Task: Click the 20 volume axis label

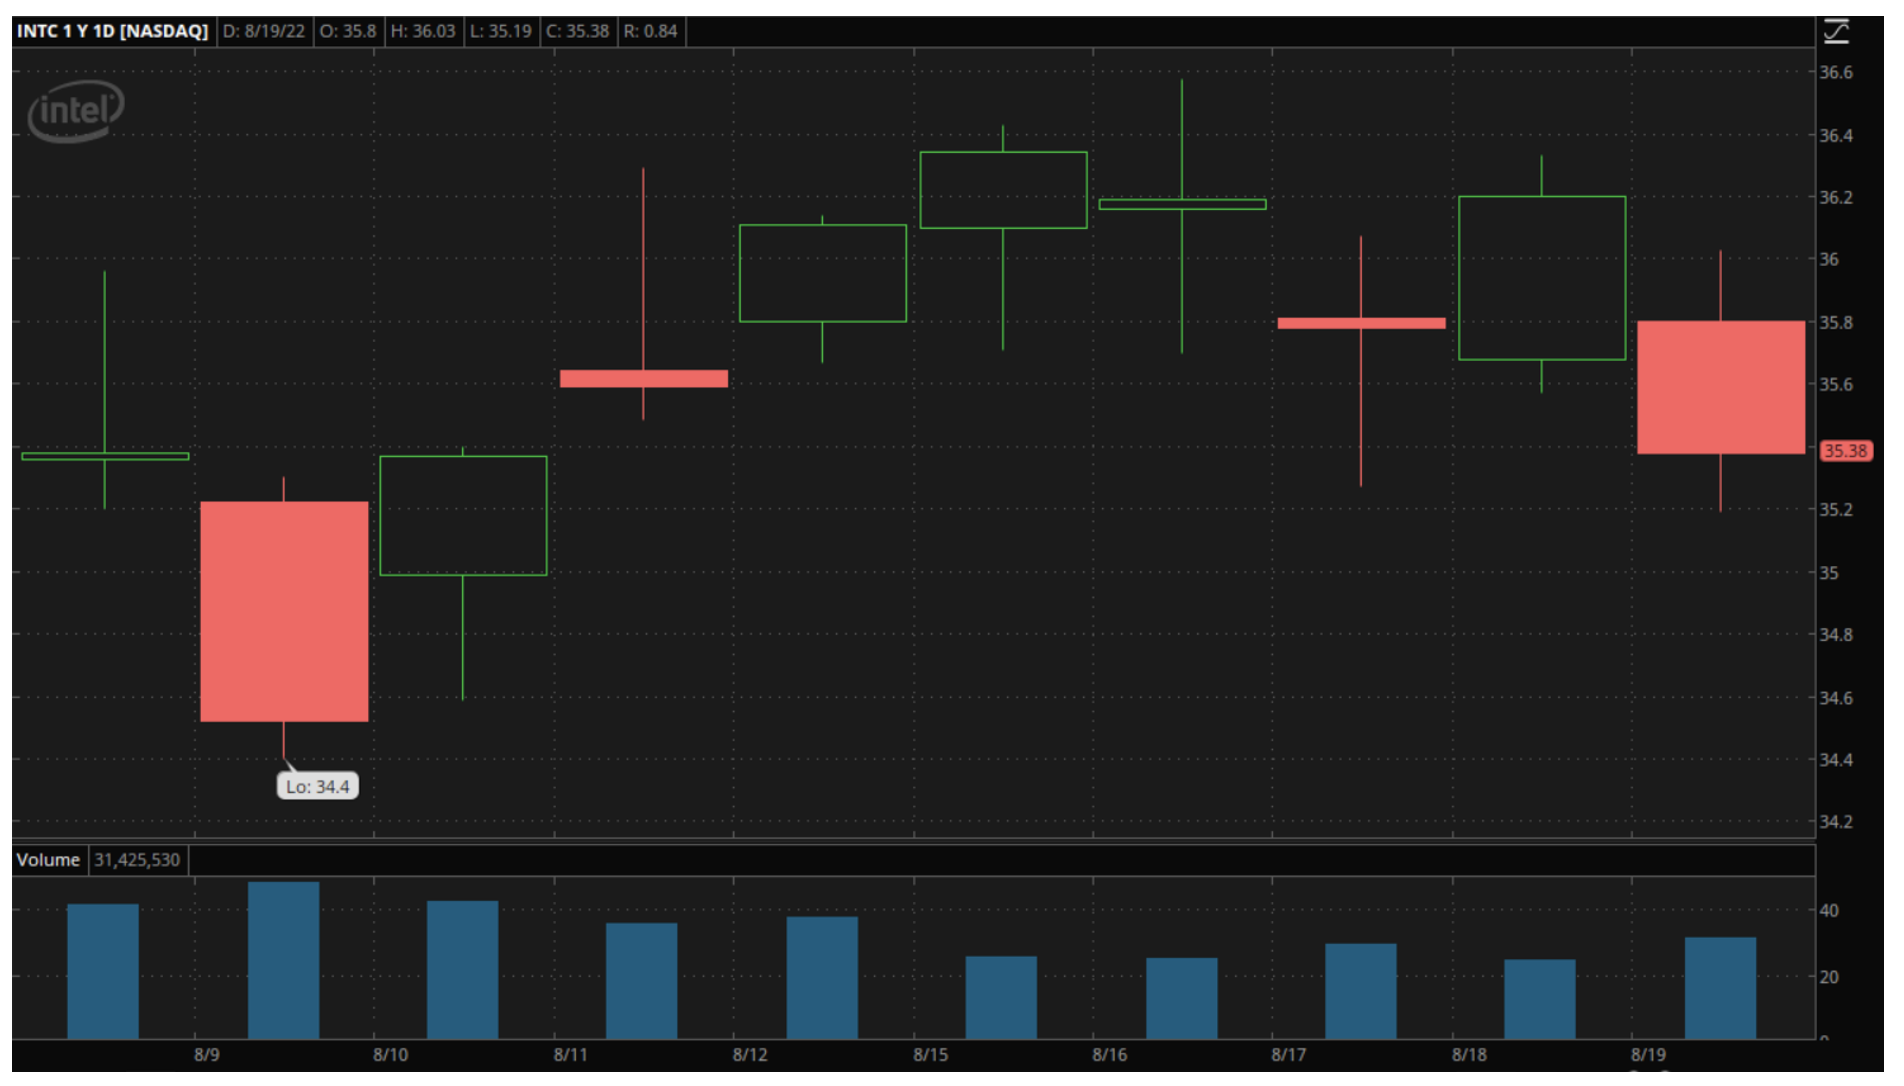Action: tap(1829, 976)
